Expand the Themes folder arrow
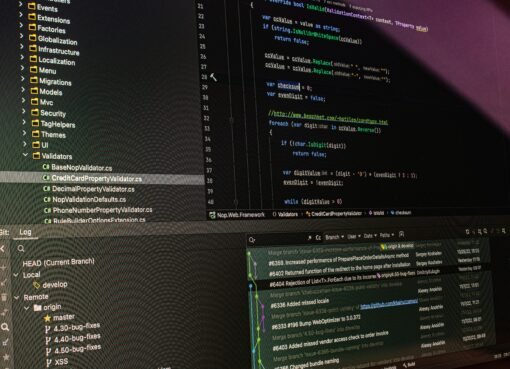 point(24,133)
